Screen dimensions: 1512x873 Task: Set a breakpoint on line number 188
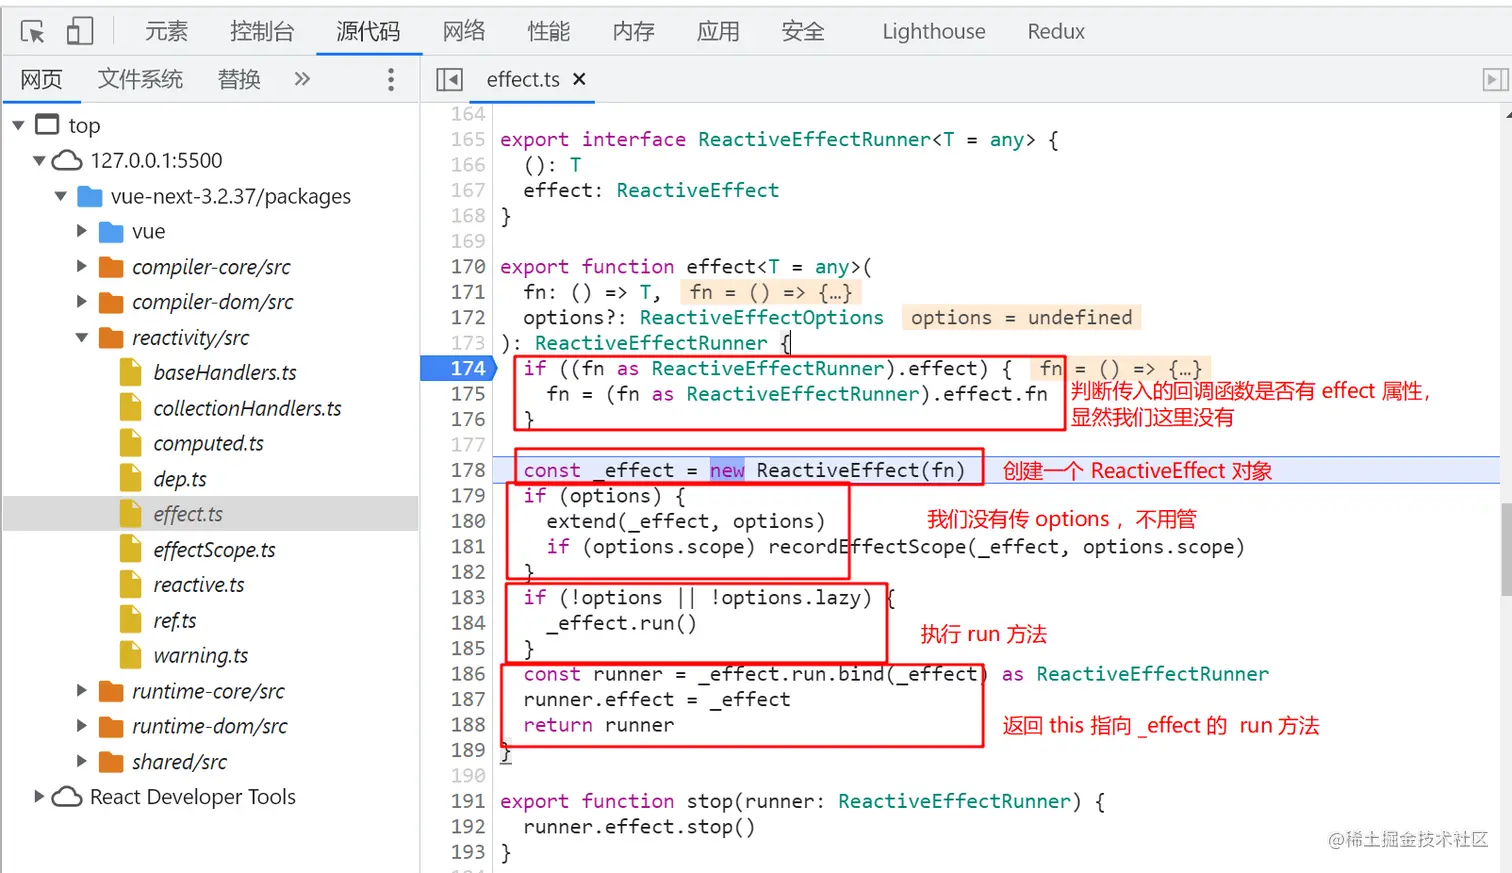click(468, 725)
